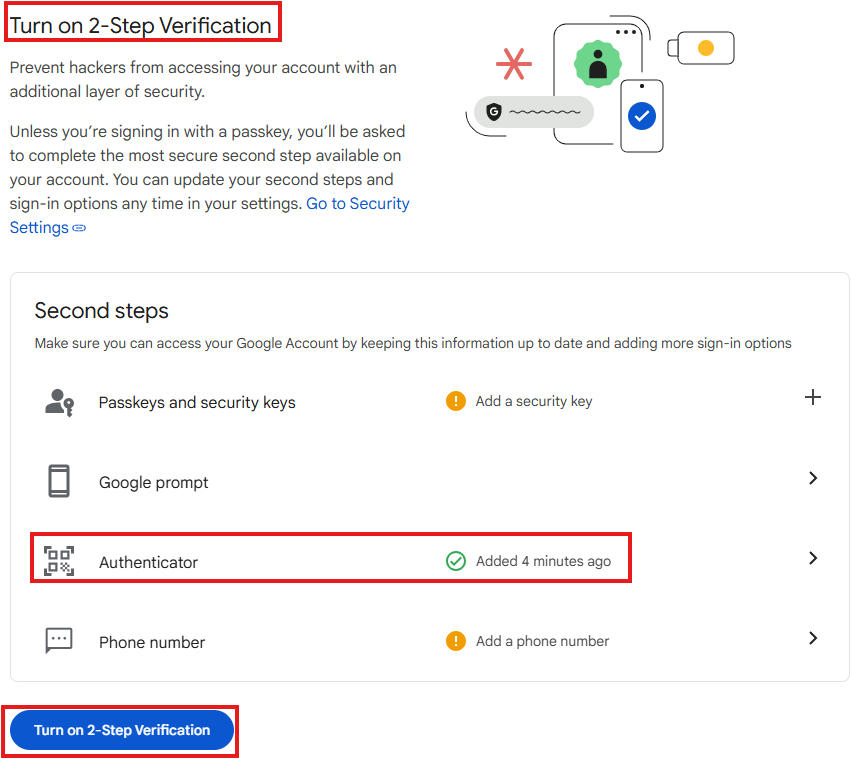Expand the Google prompt row chevron
This screenshot has width=852, height=759.
coord(813,479)
